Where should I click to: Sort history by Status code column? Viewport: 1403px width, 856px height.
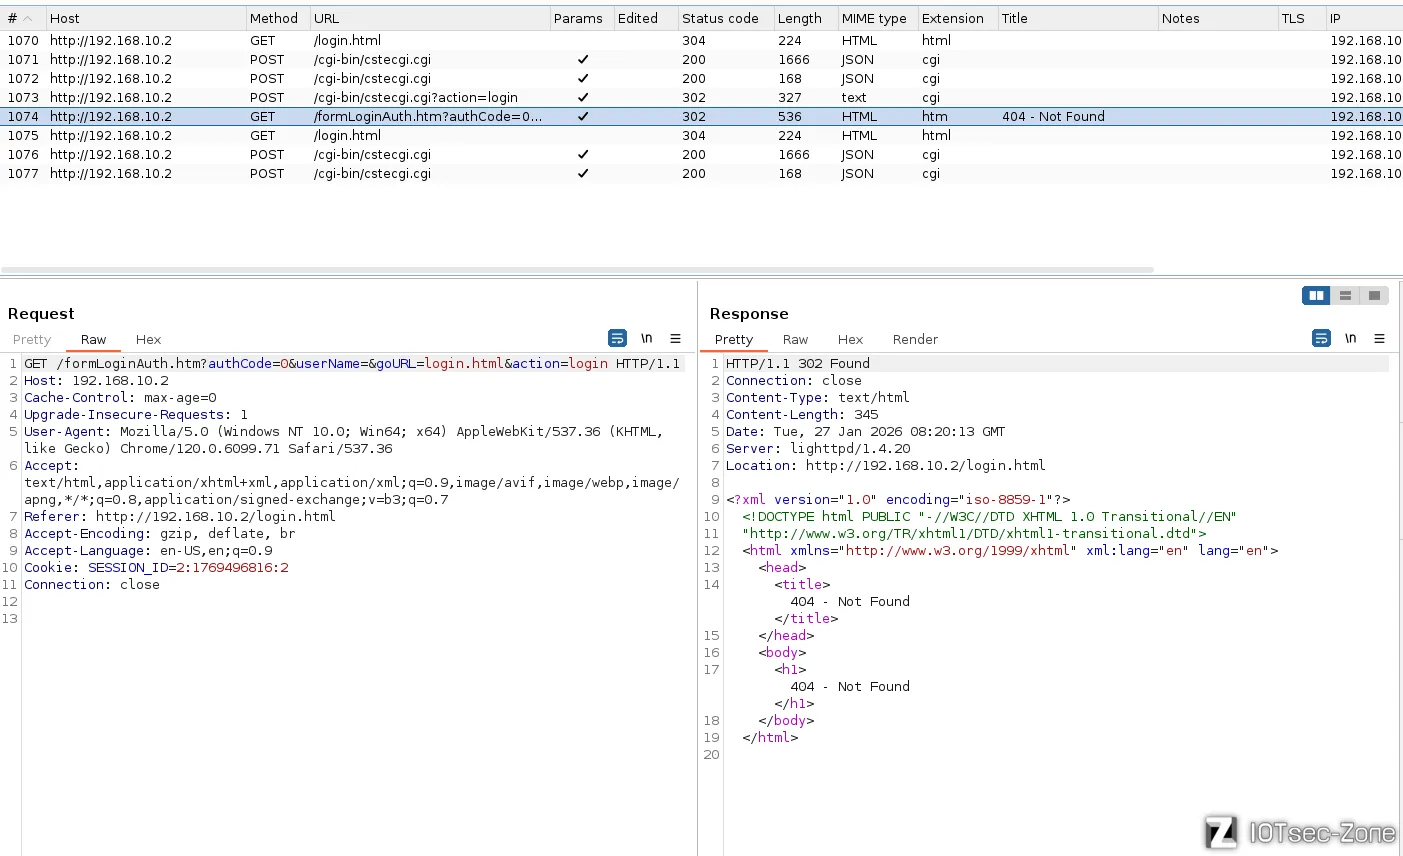720,19
